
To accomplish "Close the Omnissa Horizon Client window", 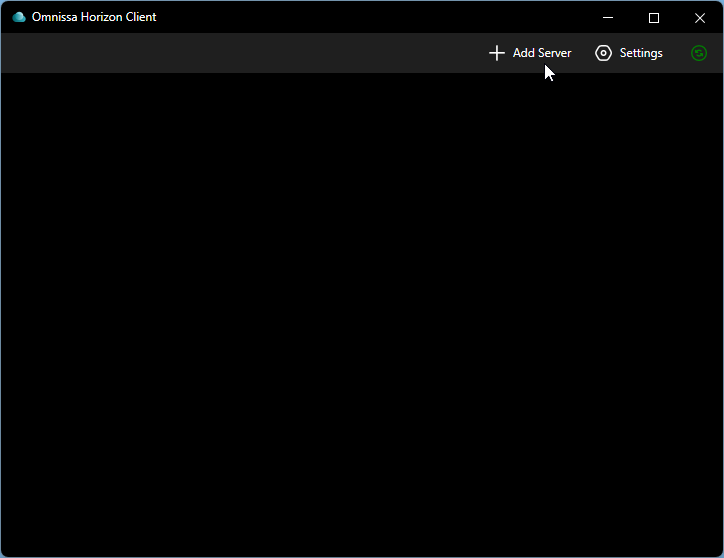I will pyautogui.click(x=700, y=17).
